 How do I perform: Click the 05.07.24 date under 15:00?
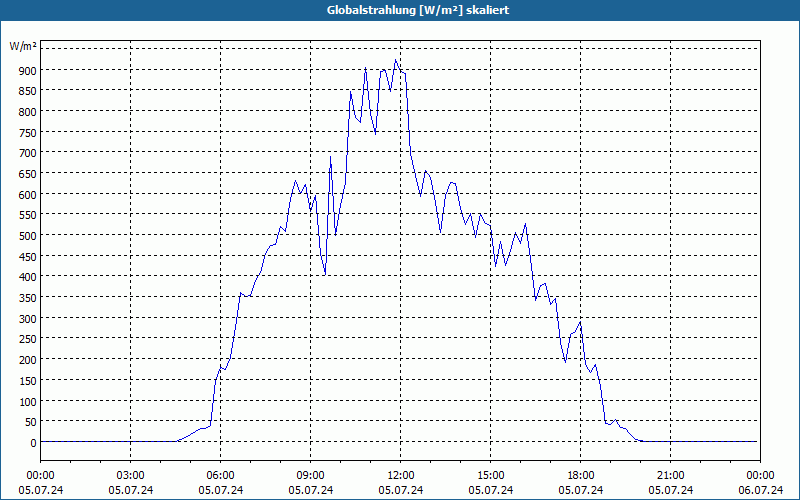click(x=490, y=490)
